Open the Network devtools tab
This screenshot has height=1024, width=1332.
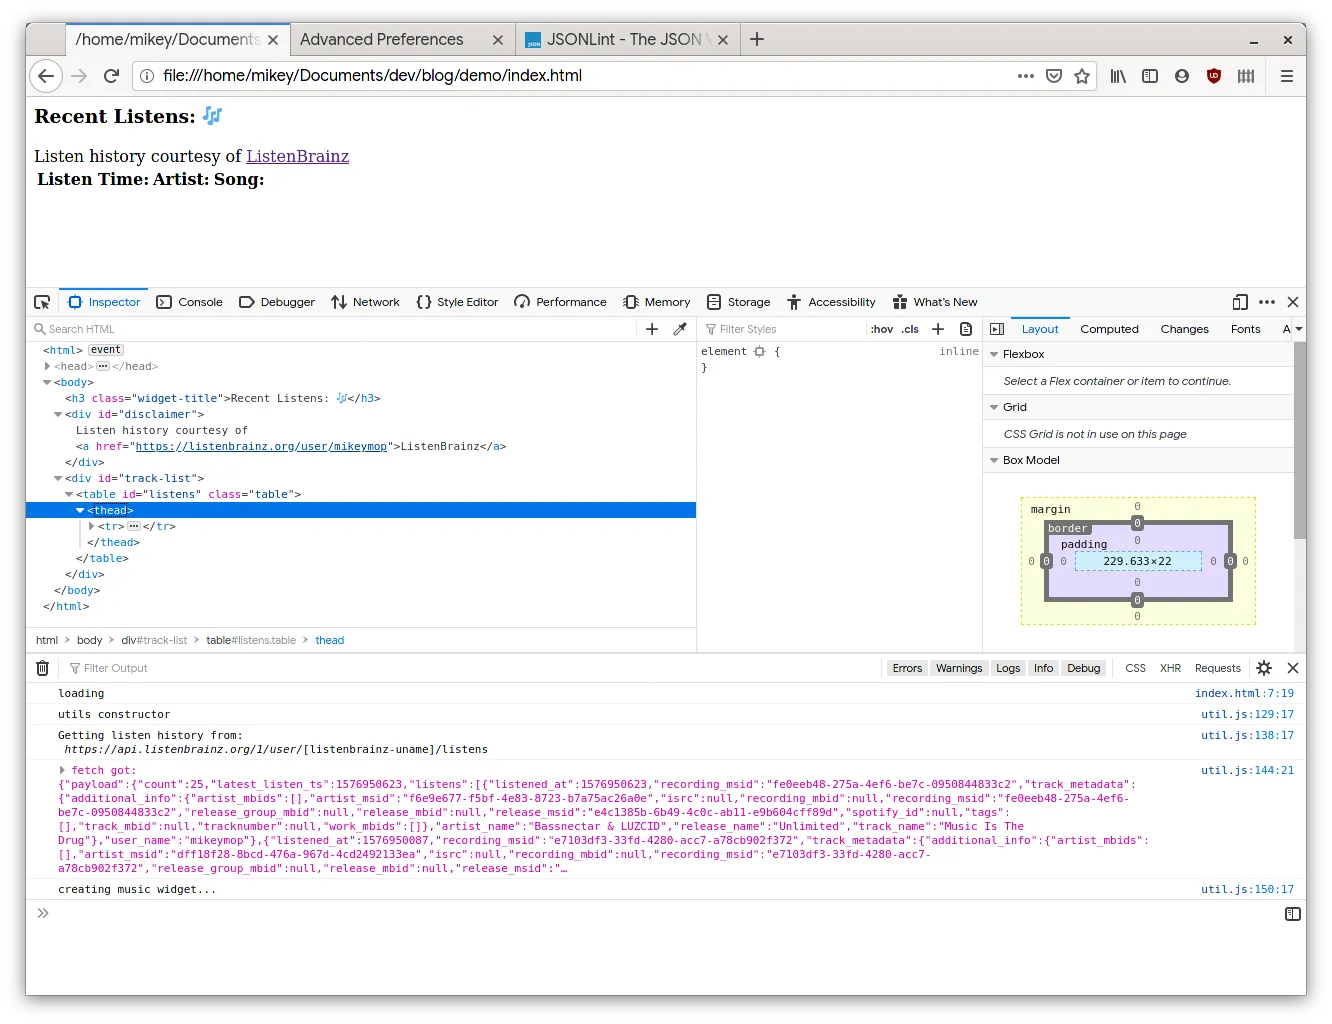(x=365, y=302)
